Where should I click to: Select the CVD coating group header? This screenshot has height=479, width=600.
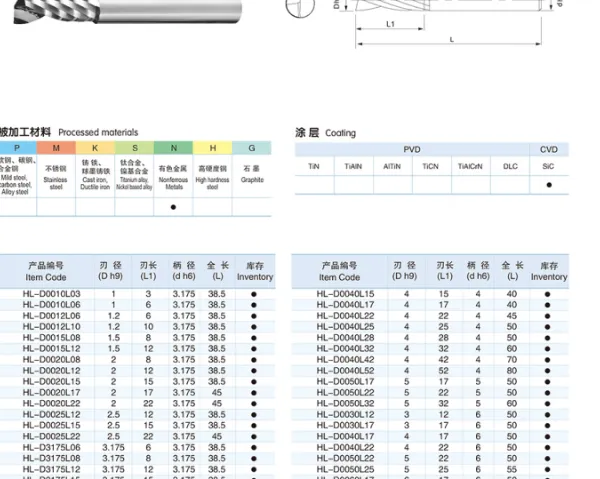(x=549, y=149)
